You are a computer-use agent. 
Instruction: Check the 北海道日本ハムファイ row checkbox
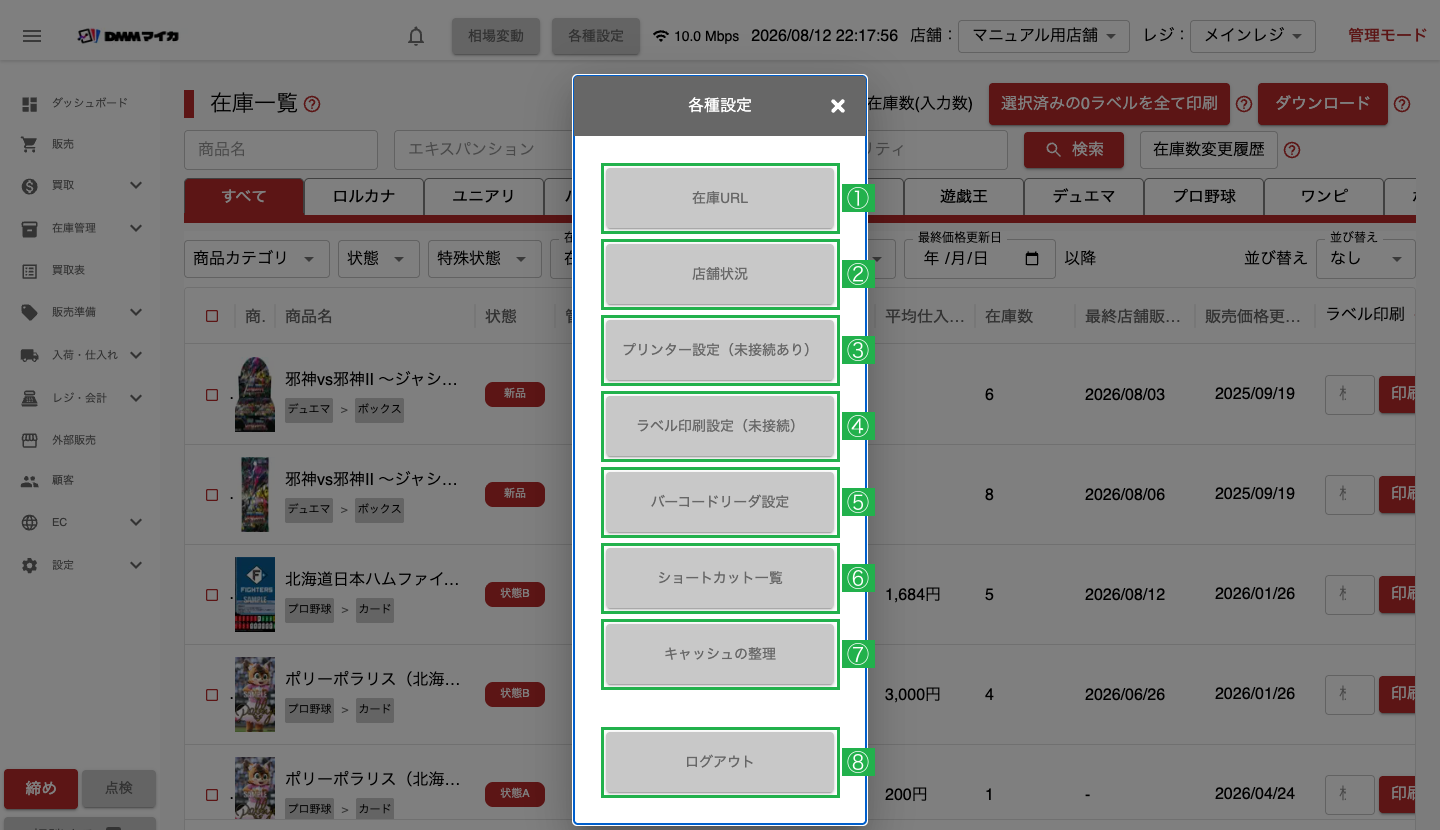point(211,595)
